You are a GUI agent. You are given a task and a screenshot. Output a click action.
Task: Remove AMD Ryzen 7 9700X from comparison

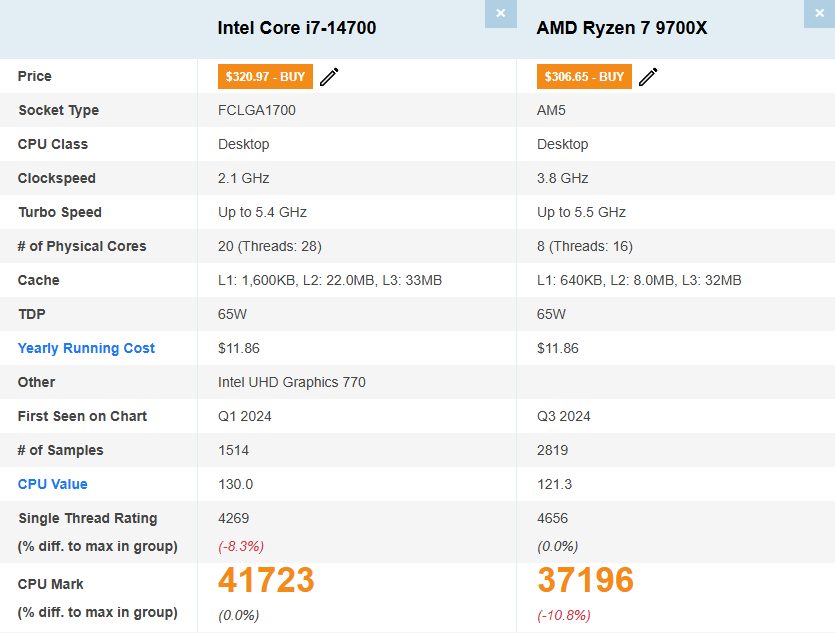pos(820,13)
